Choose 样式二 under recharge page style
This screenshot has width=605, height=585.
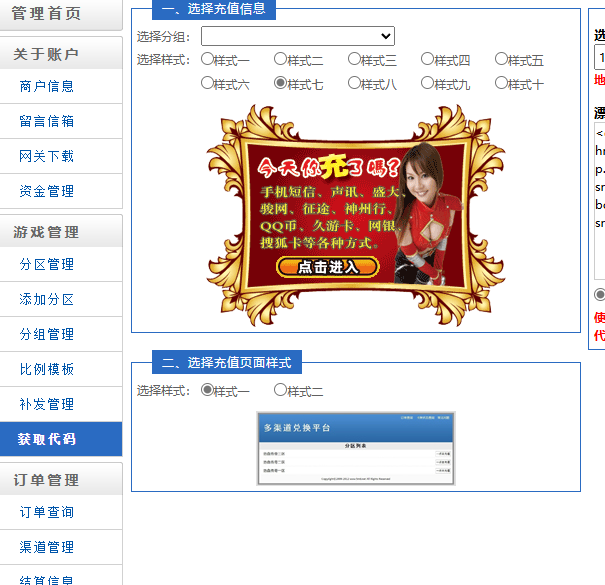pyautogui.click(x=281, y=390)
